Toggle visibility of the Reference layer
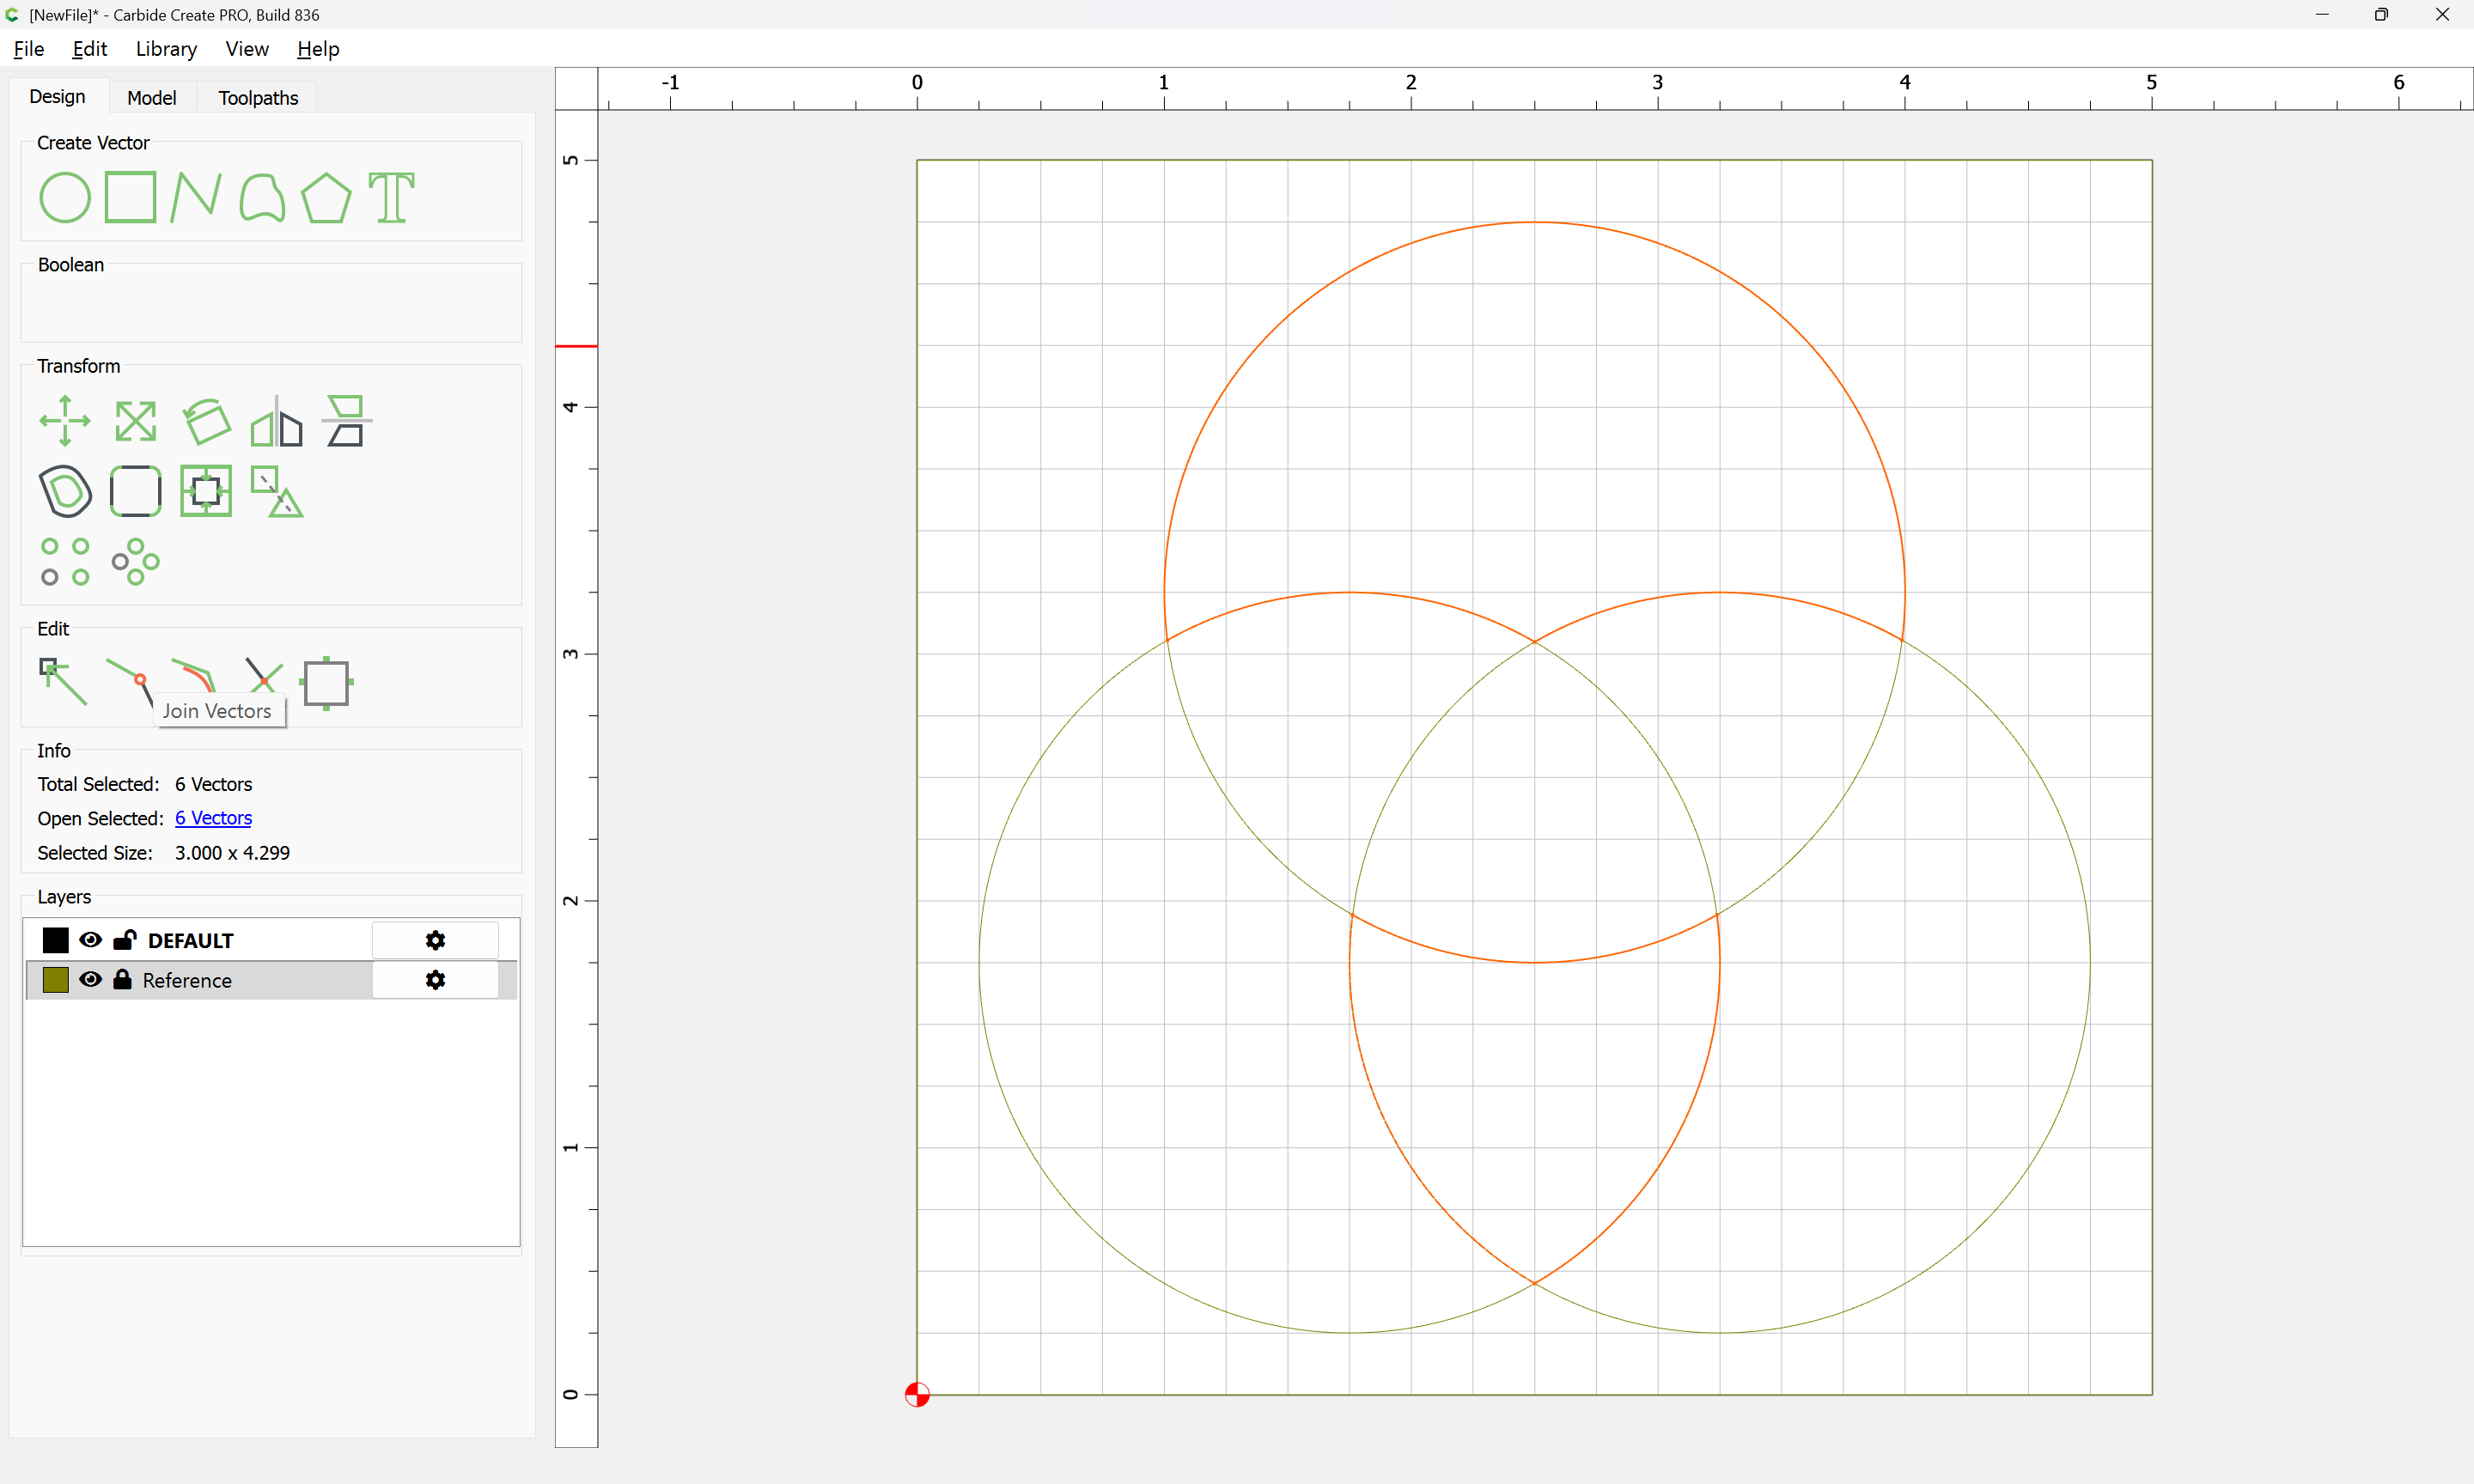The image size is (2474, 1484). [90, 979]
